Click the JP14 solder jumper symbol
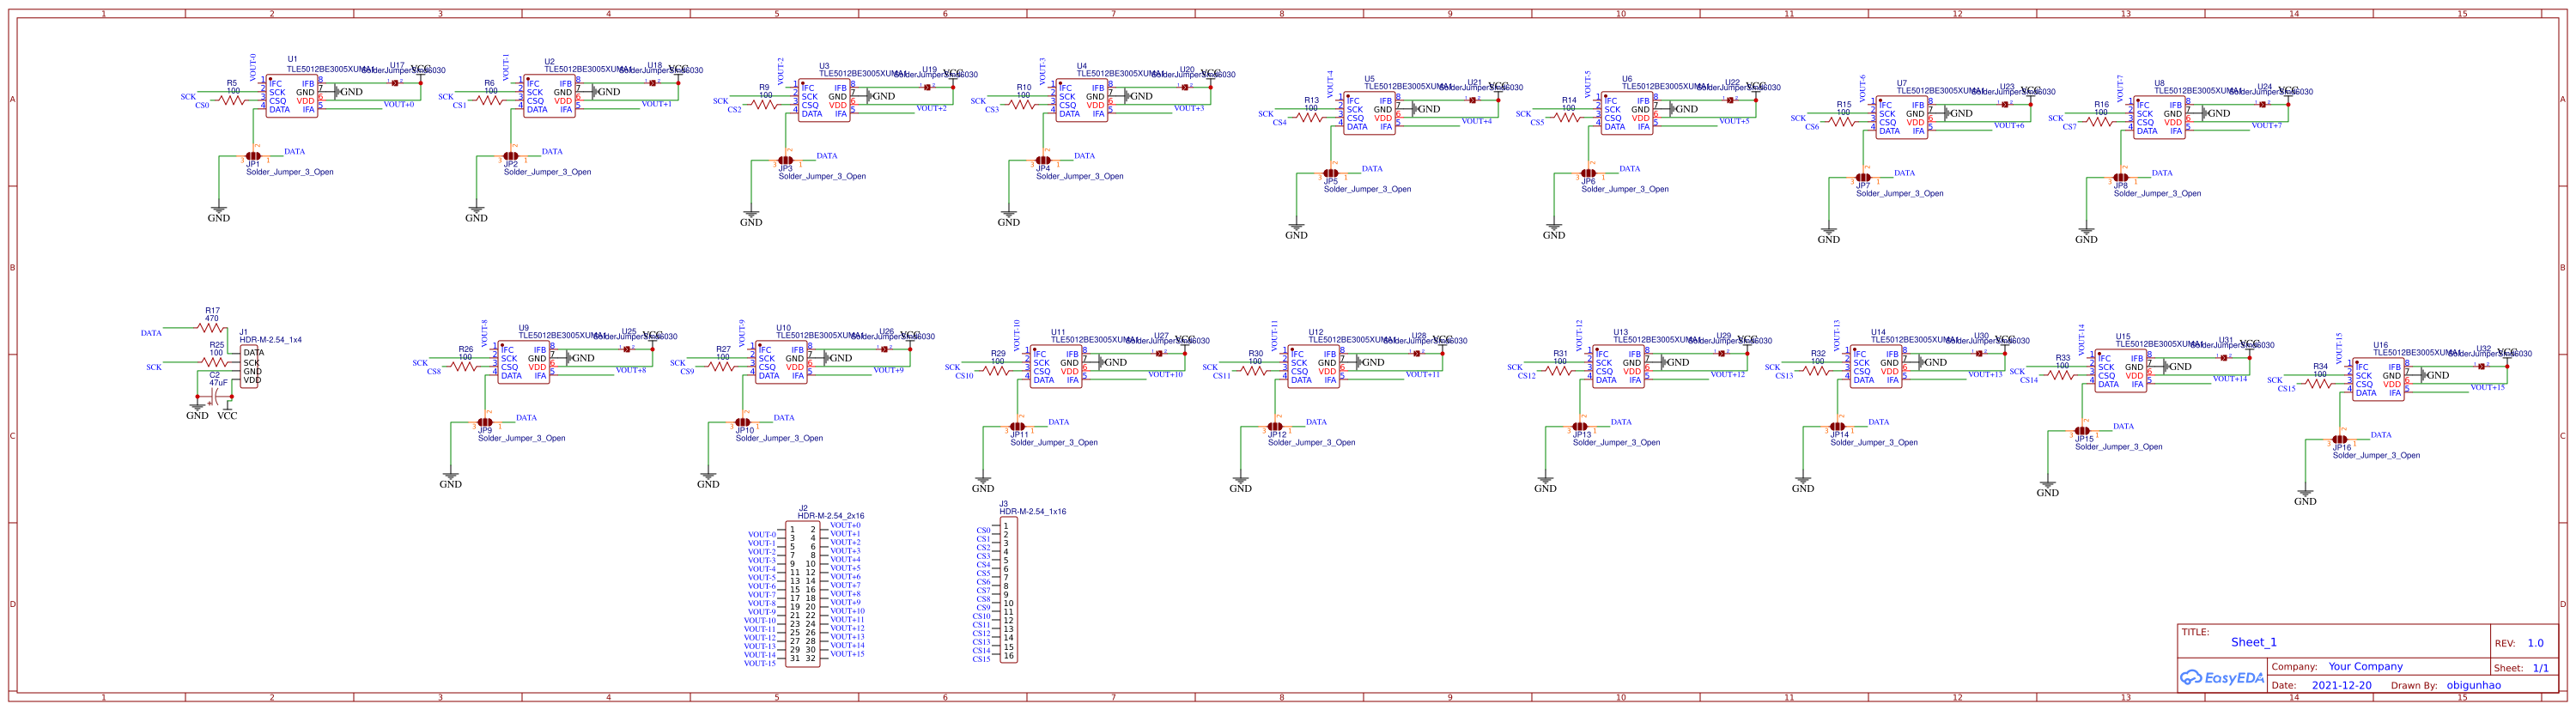2576x710 pixels. pyautogui.click(x=1837, y=426)
